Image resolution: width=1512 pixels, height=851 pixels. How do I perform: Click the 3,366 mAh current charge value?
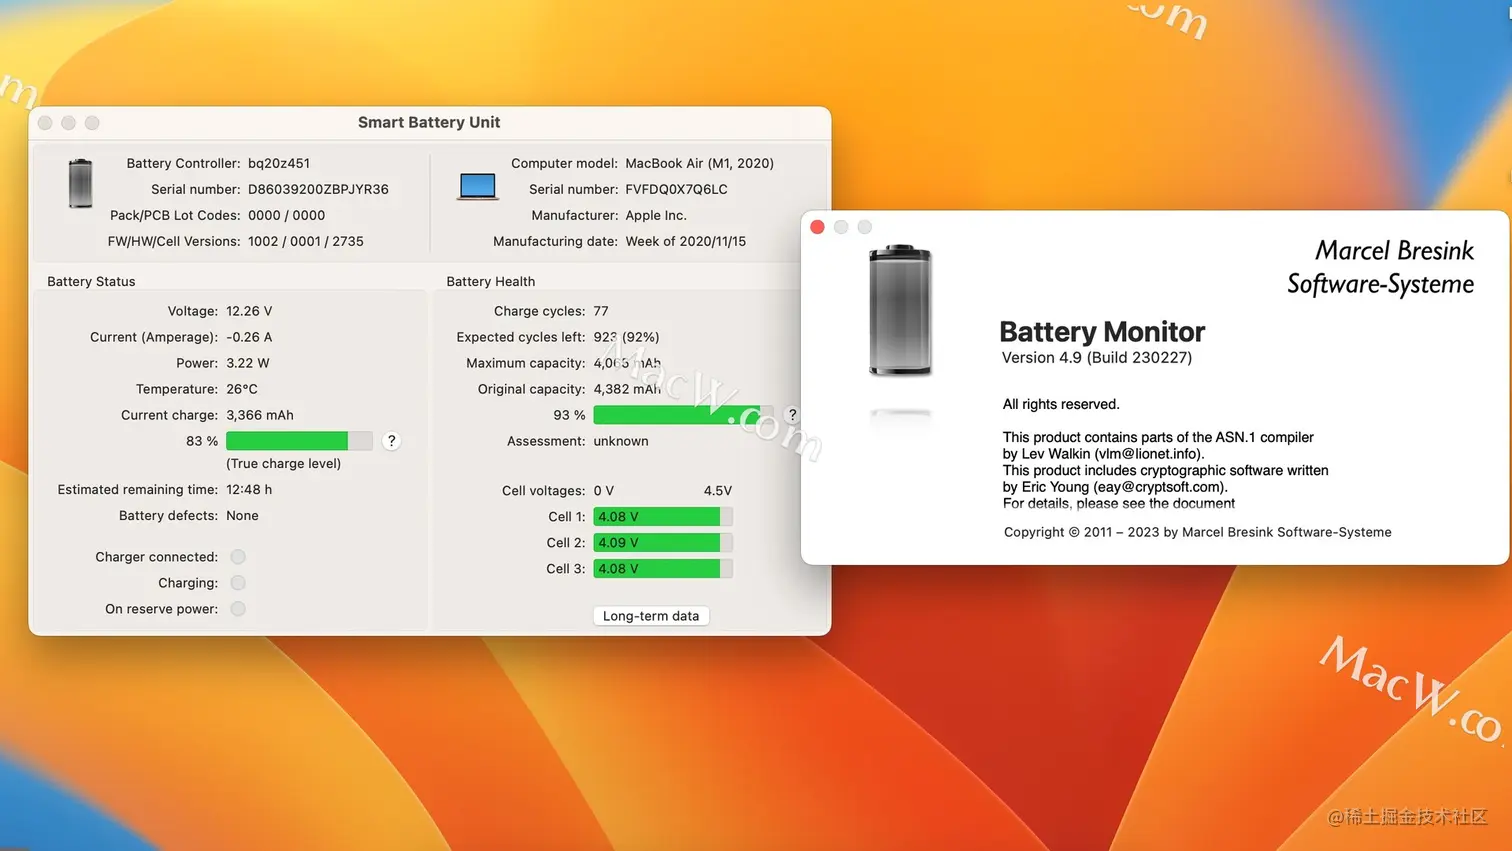tap(260, 415)
